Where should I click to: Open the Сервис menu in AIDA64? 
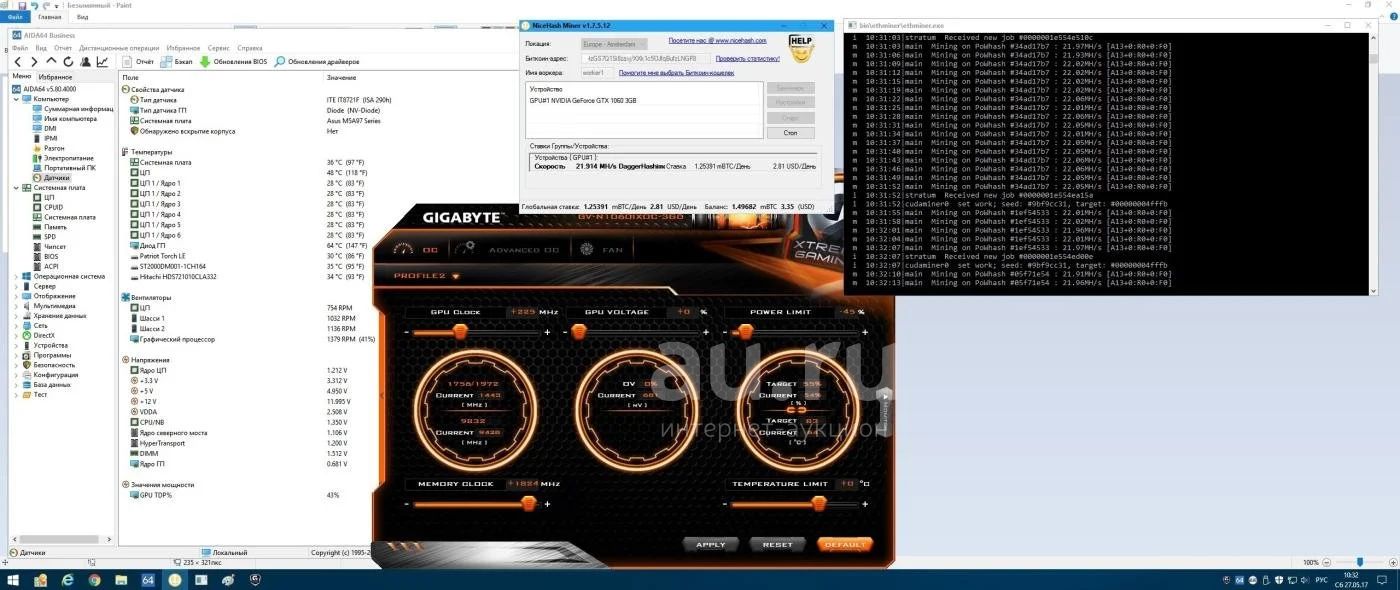coord(218,47)
